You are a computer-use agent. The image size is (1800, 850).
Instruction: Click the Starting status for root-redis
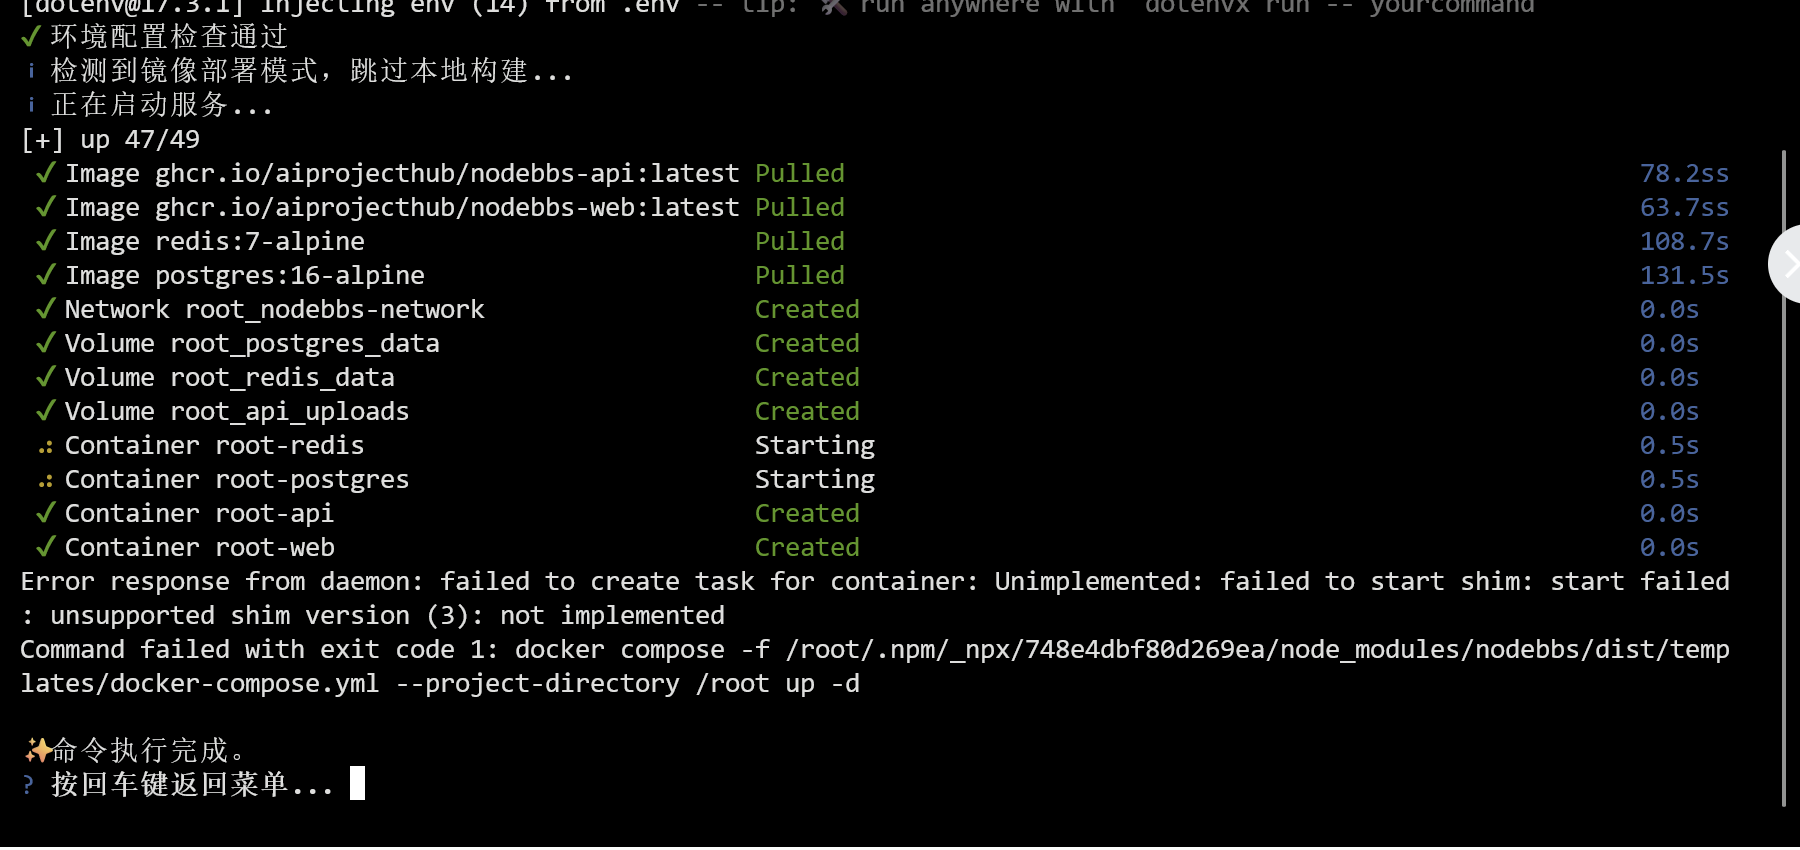(814, 446)
